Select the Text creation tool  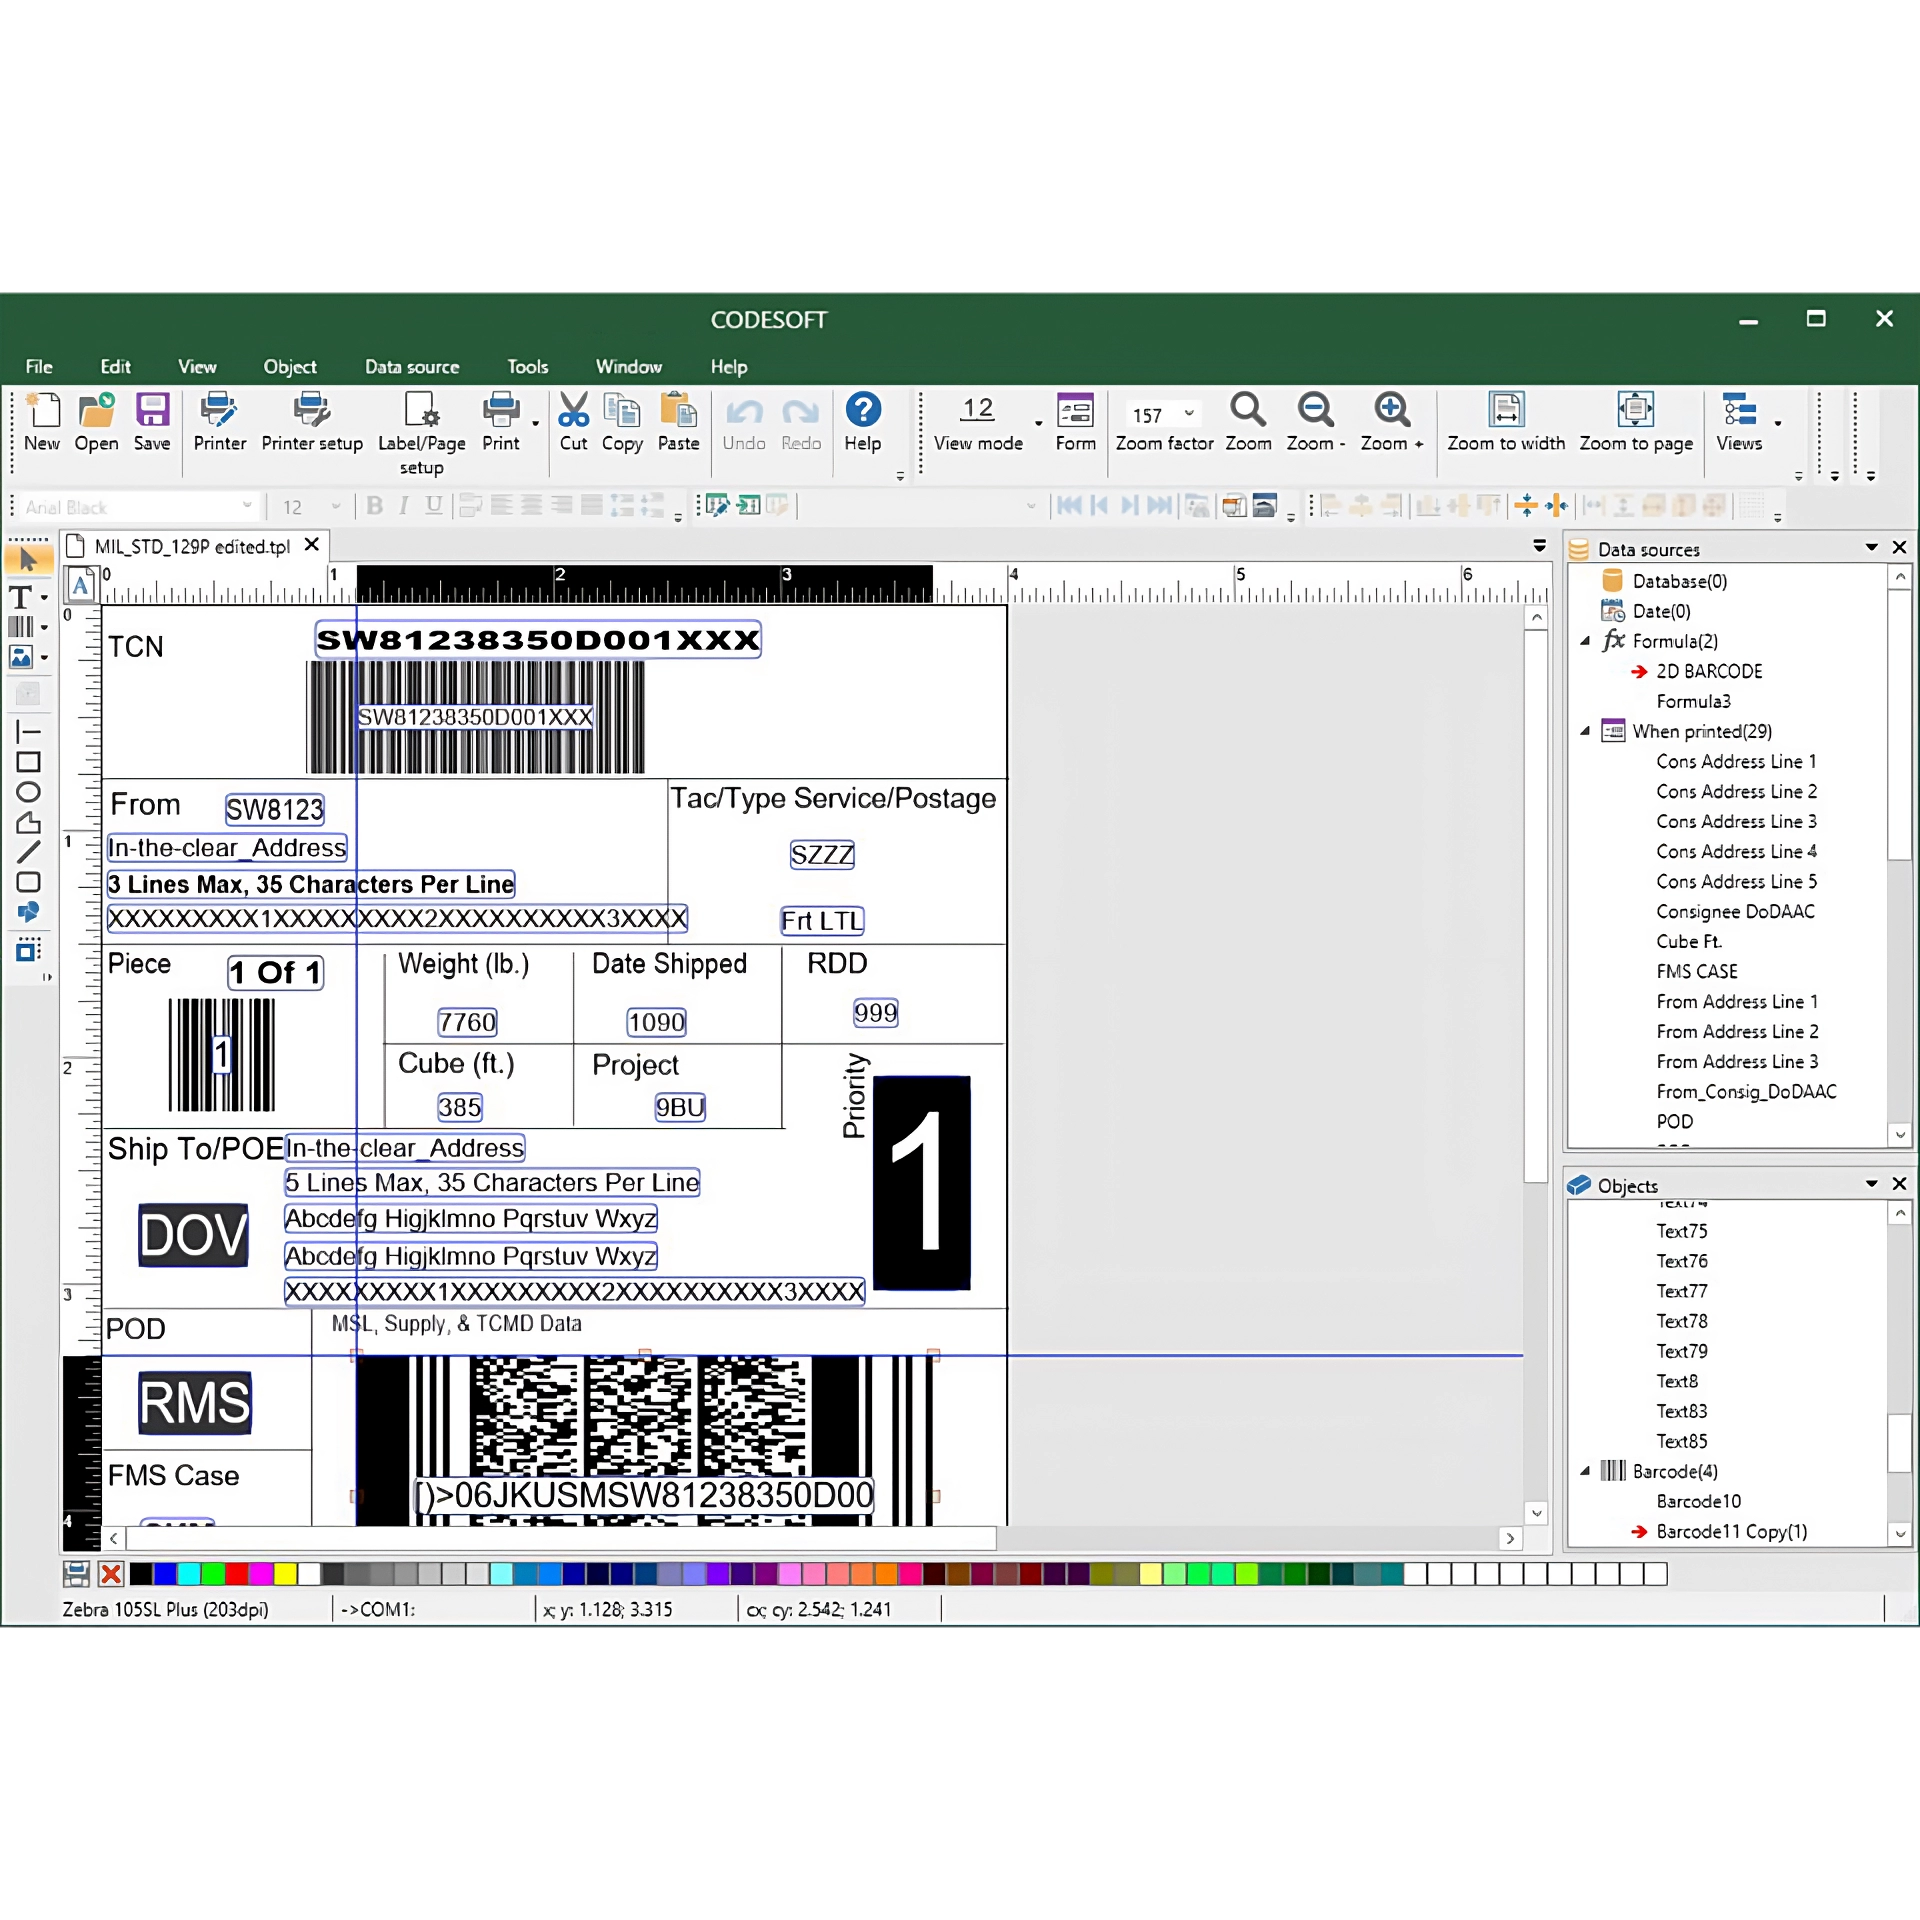click(x=20, y=597)
